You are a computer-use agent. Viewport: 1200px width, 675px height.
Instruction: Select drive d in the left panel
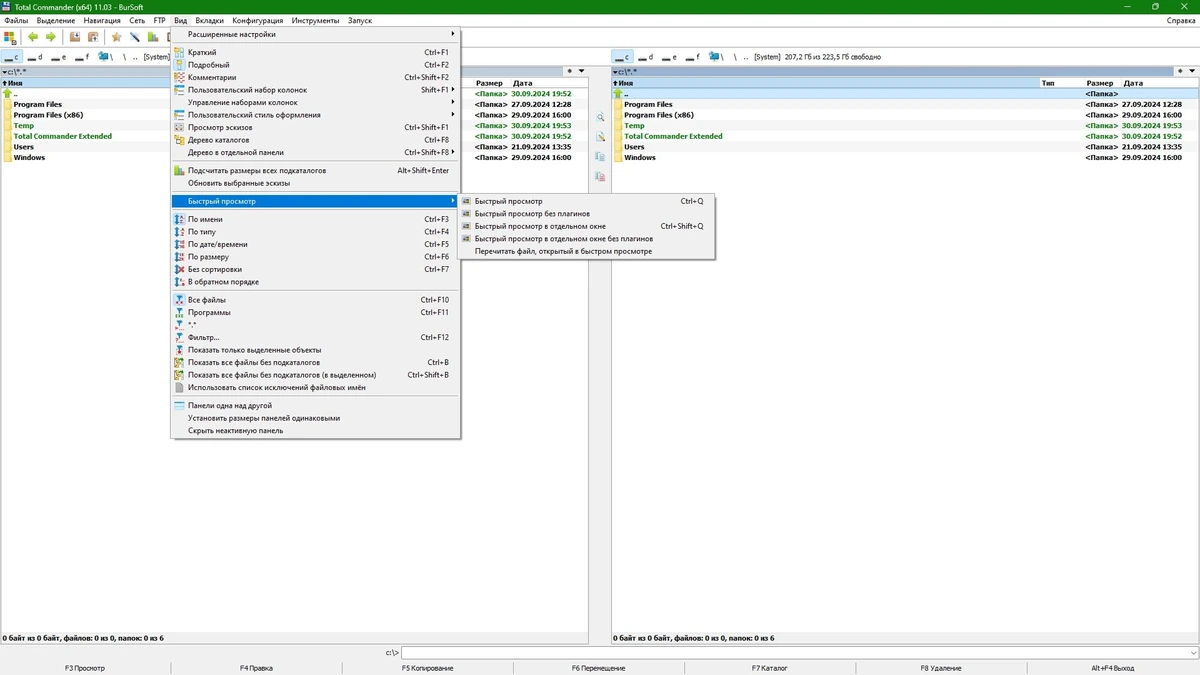[x=35, y=57]
